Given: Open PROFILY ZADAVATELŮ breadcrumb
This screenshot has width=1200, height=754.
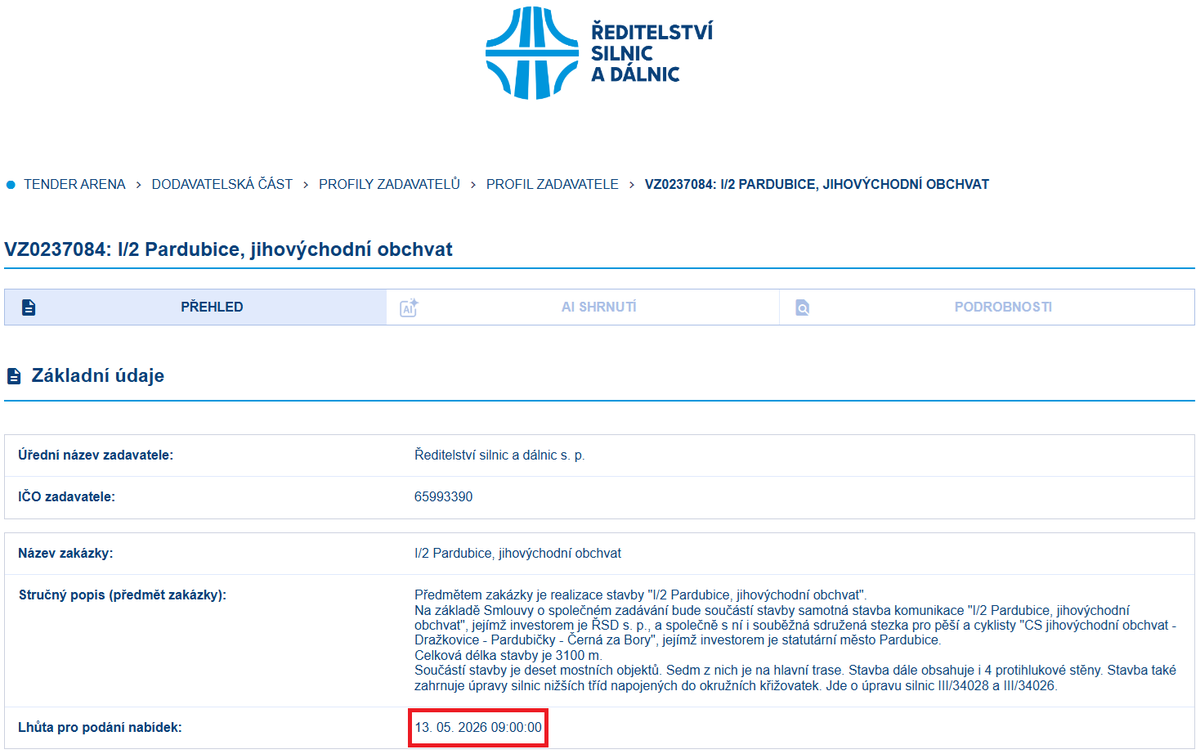Looking at the screenshot, I should coord(389,184).
